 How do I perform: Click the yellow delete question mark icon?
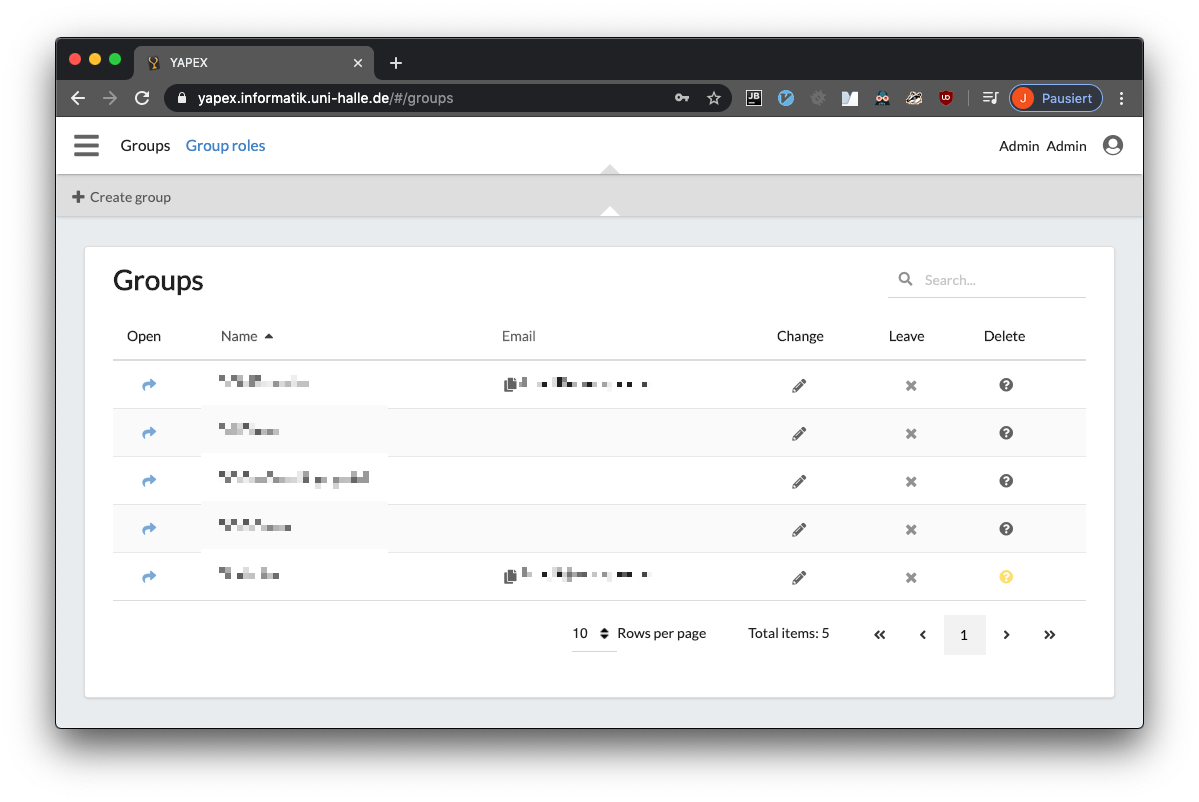(1006, 577)
